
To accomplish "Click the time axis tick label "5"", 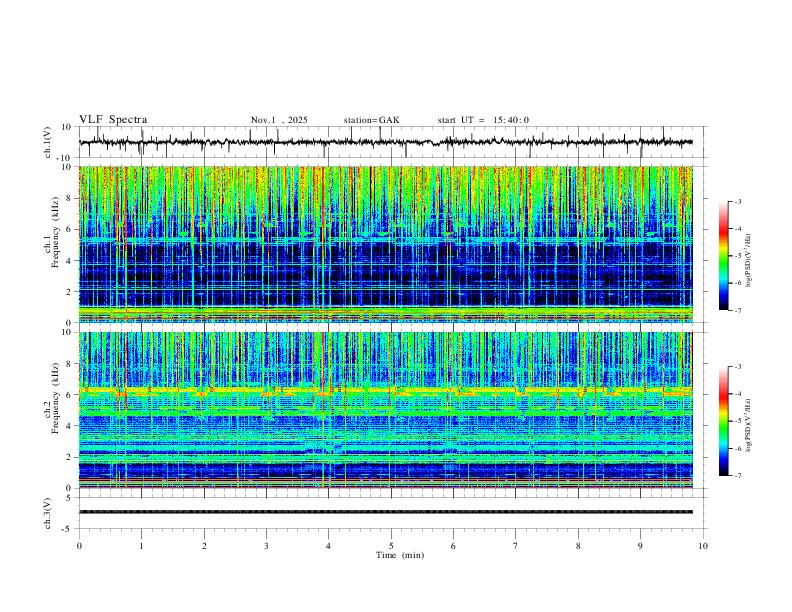I will [x=391, y=546].
